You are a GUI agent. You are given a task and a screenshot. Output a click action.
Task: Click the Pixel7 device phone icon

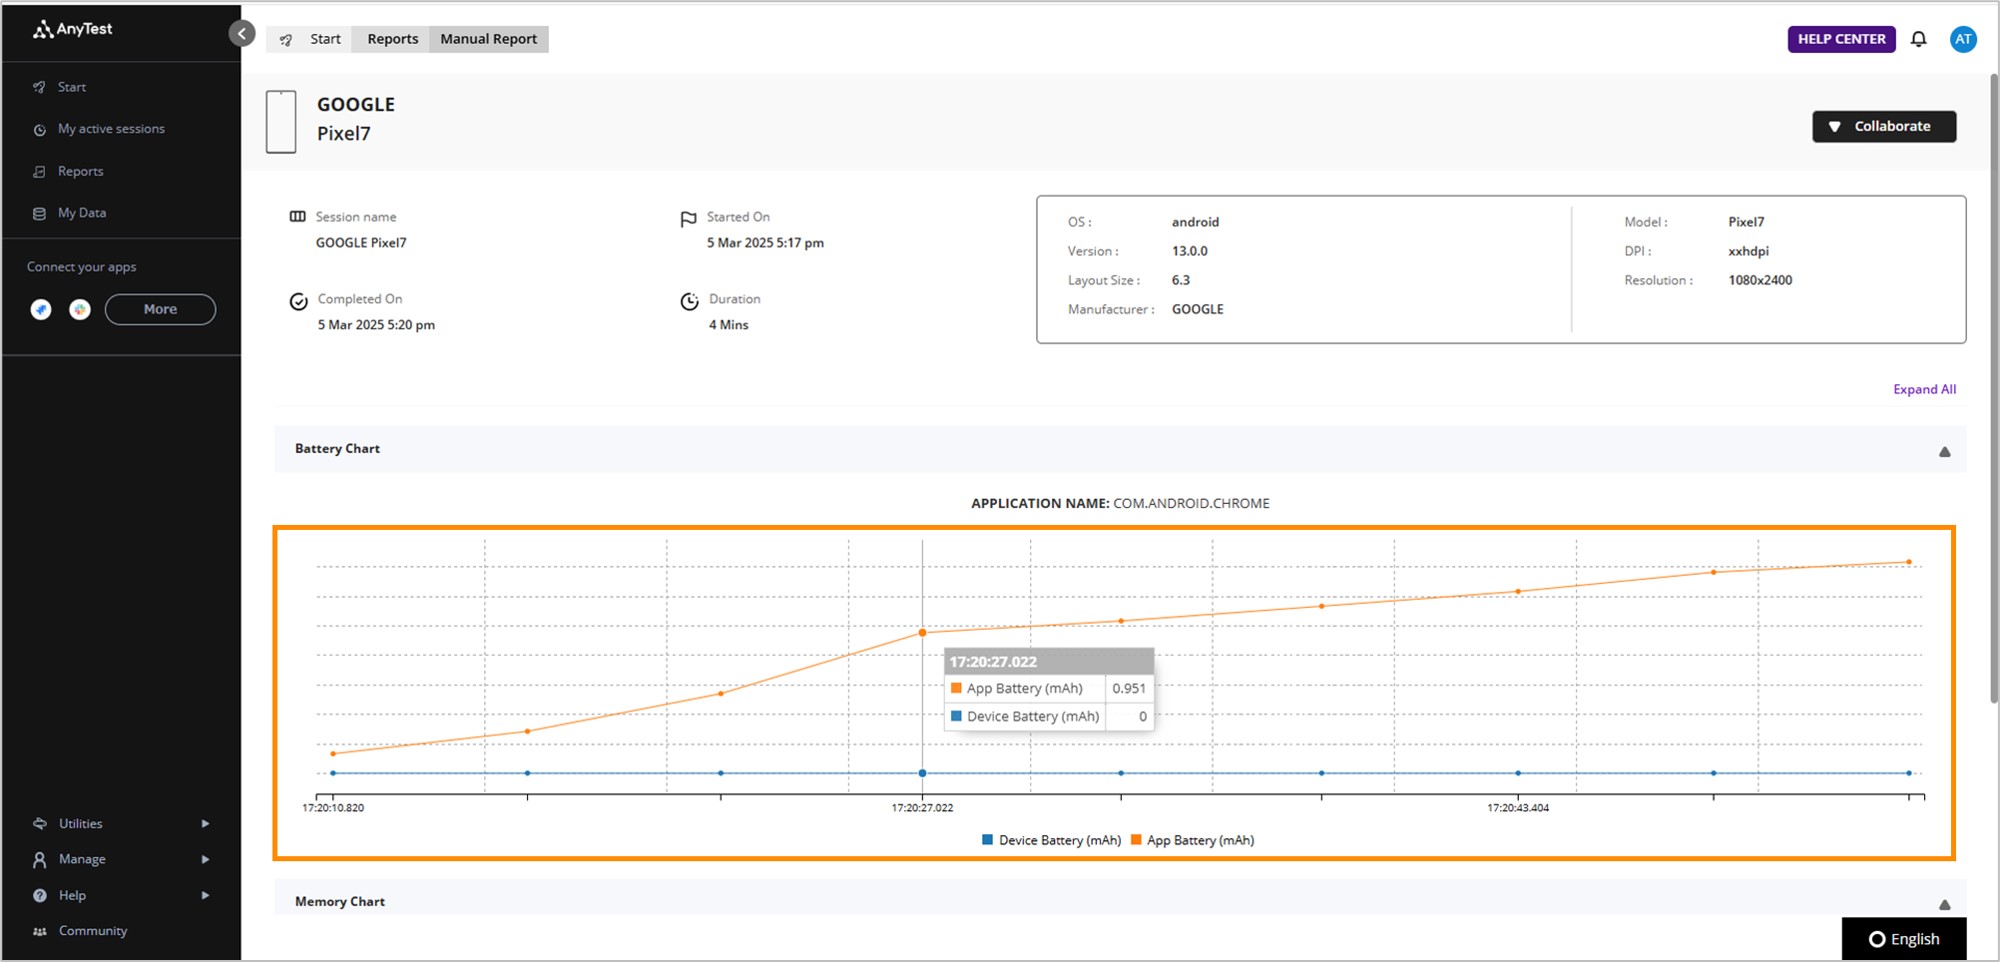coord(281,121)
